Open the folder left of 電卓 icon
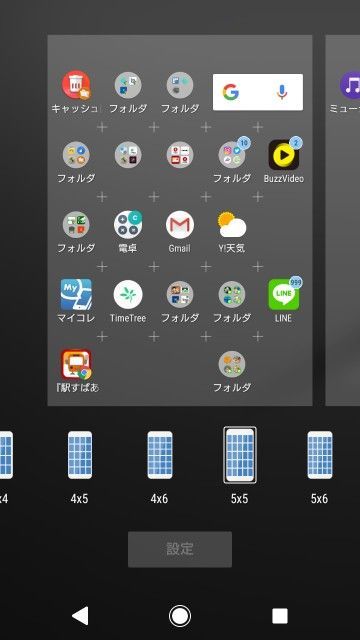360x640 pixels. click(x=76, y=224)
